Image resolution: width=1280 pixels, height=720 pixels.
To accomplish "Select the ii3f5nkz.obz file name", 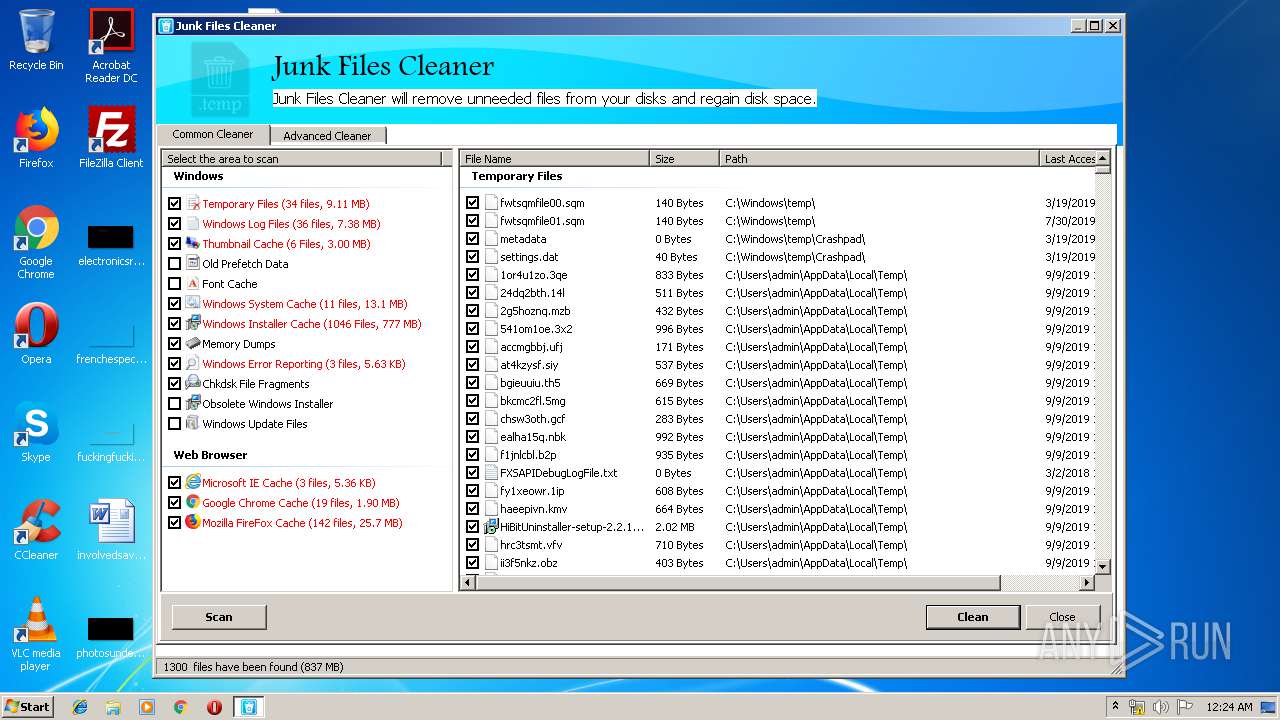I will 529,563.
